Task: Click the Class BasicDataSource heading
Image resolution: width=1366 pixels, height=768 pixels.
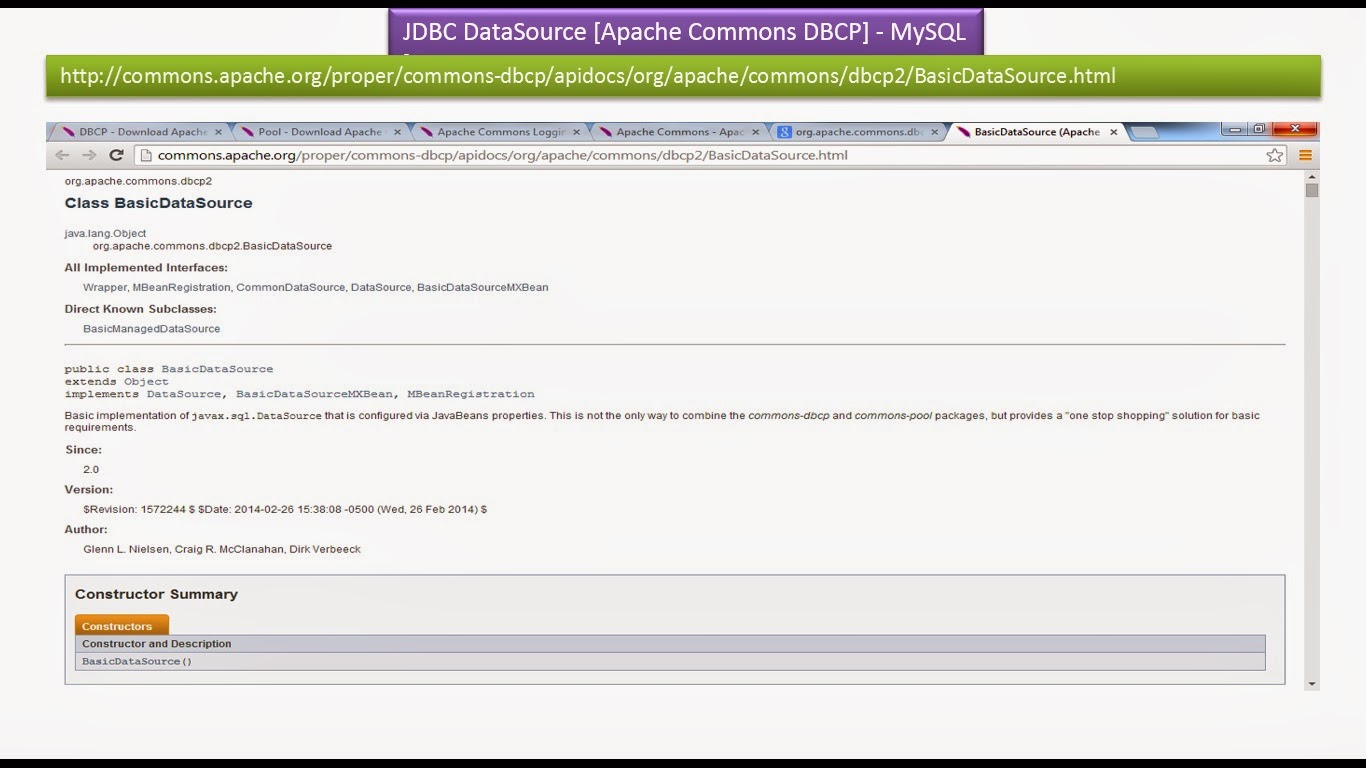Action: click(x=158, y=203)
